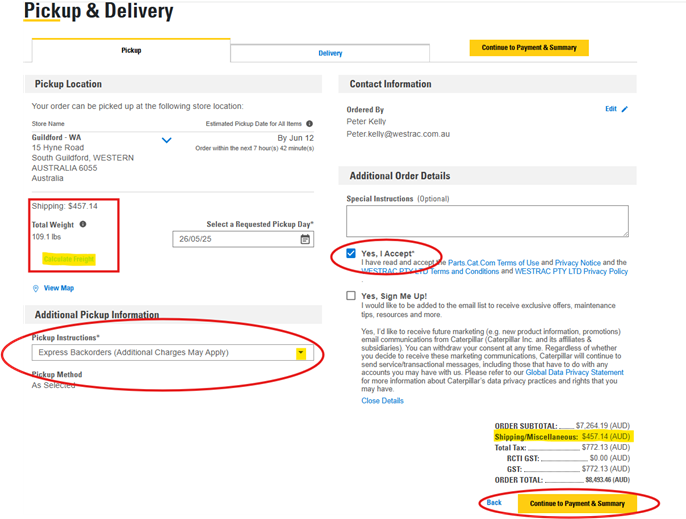Click the map pin icon beside View Map

click(x=36, y=288)
